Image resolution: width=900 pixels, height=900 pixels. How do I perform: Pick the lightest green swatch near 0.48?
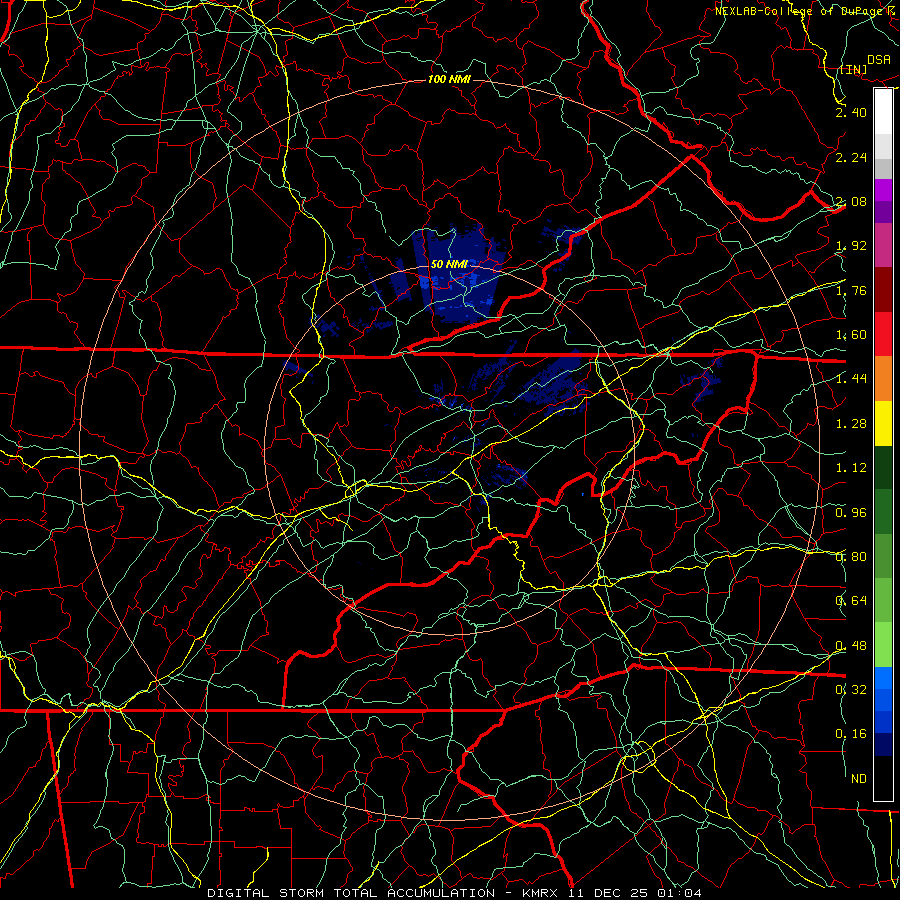pos(883,645)
